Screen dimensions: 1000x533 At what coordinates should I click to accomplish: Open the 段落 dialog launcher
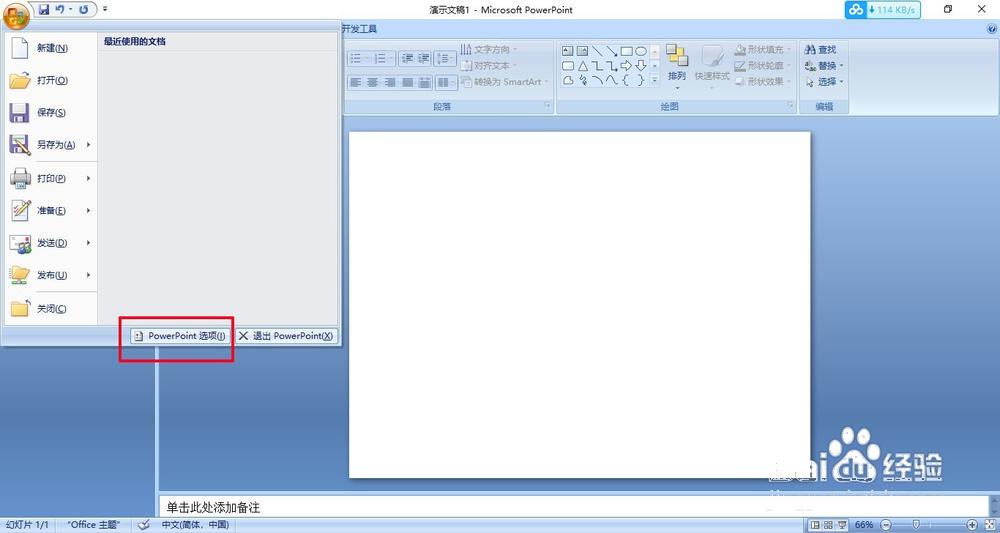click(x=548, y=106)
